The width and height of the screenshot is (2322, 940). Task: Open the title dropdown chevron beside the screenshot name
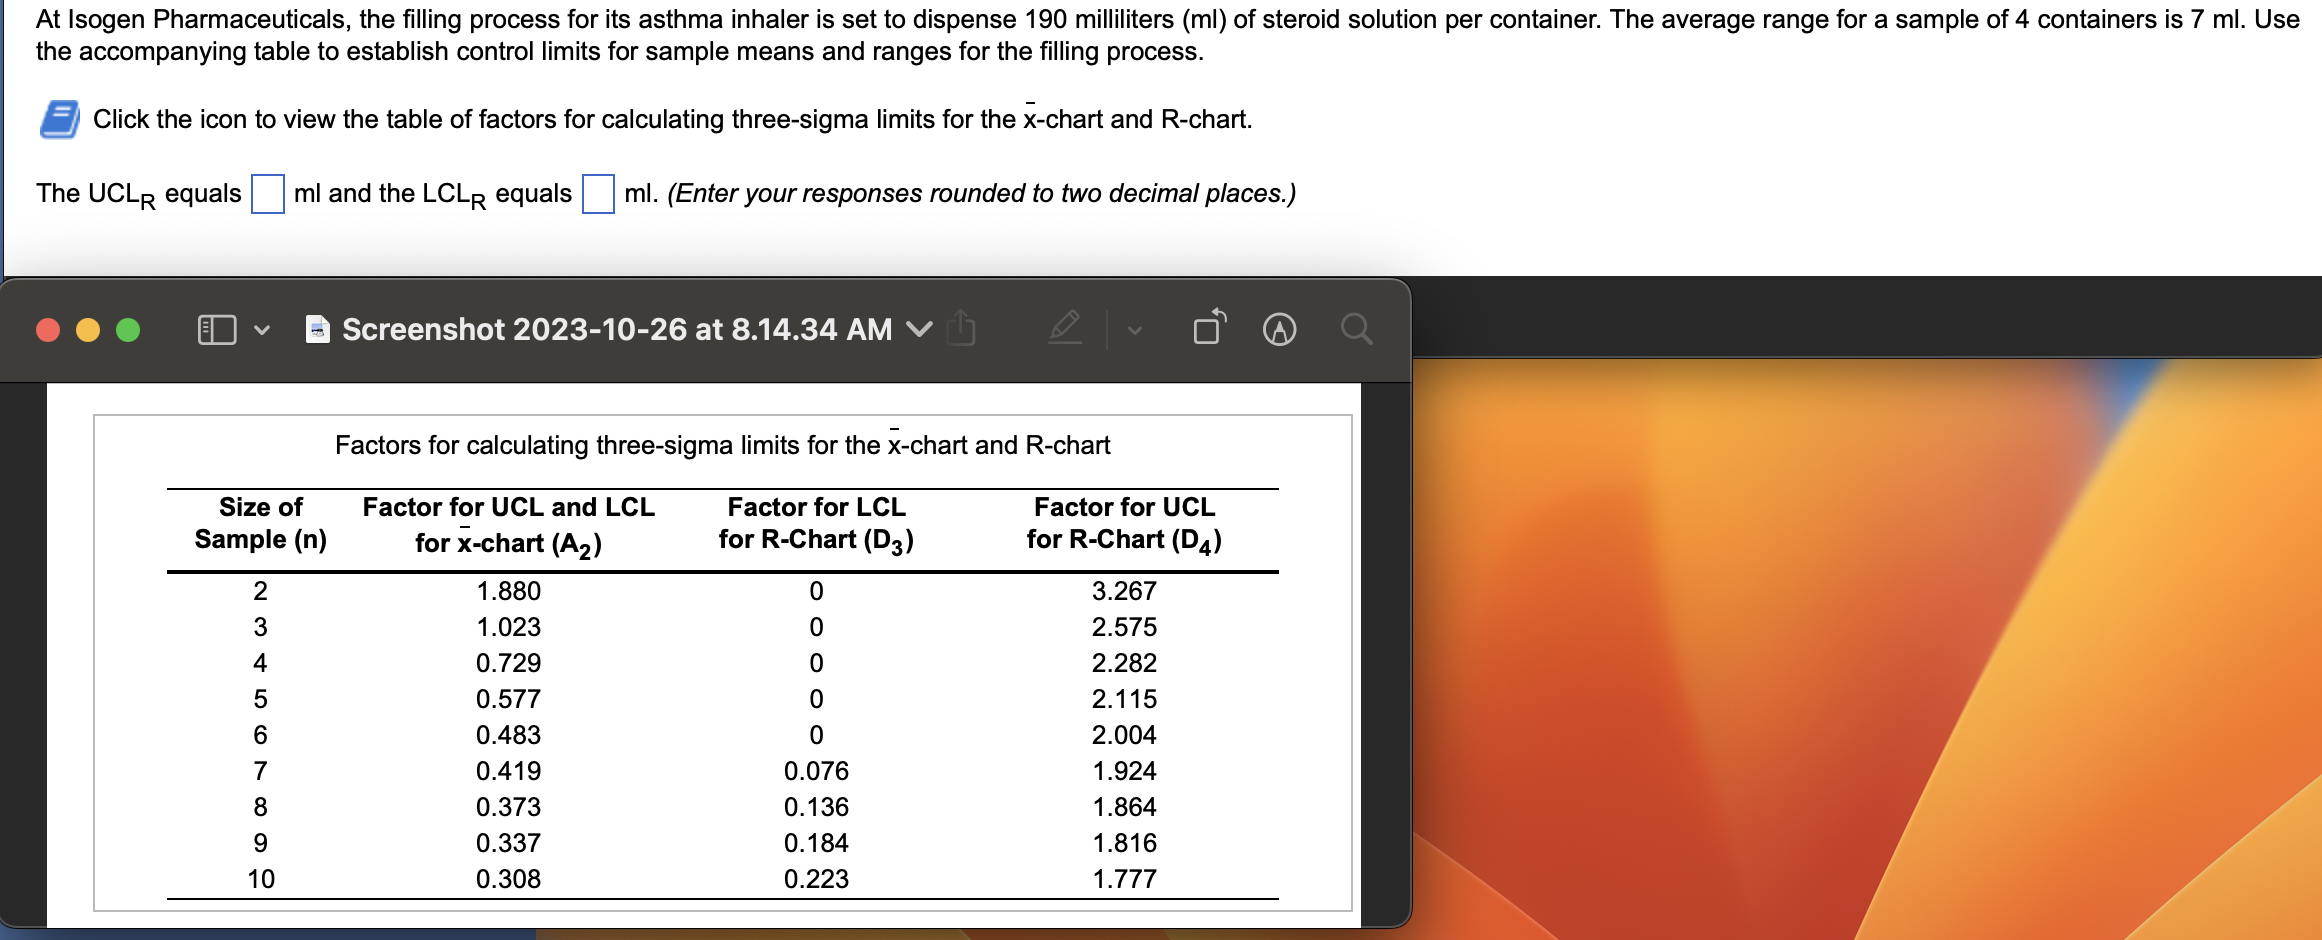(919, 329)
